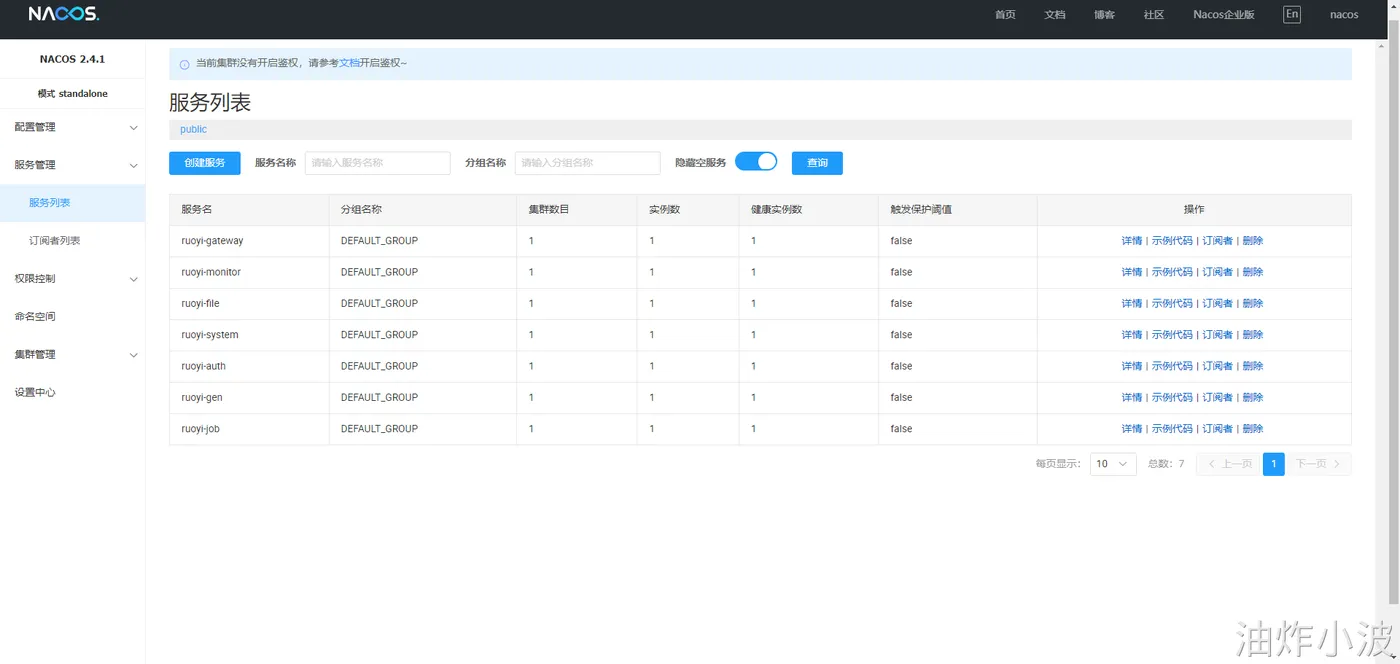
Task: Focus the 分组名称 input field
Action: (587, 163)
